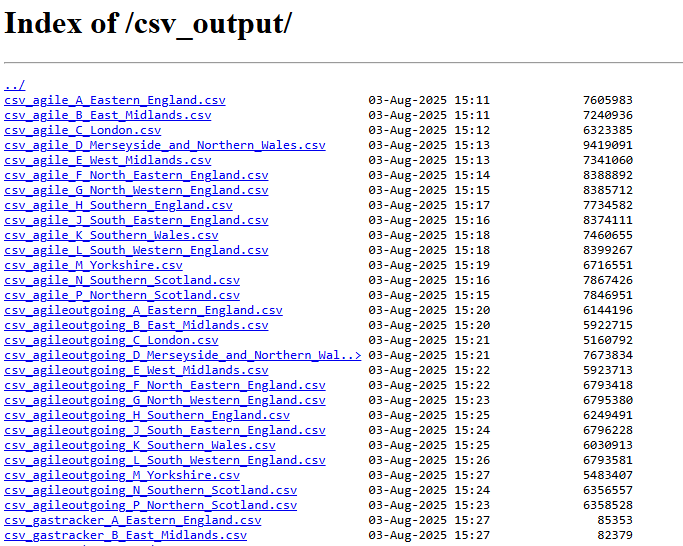Click the file size 5483407
The height and width of the screenshot is (546, 683).
click(608, 475)
